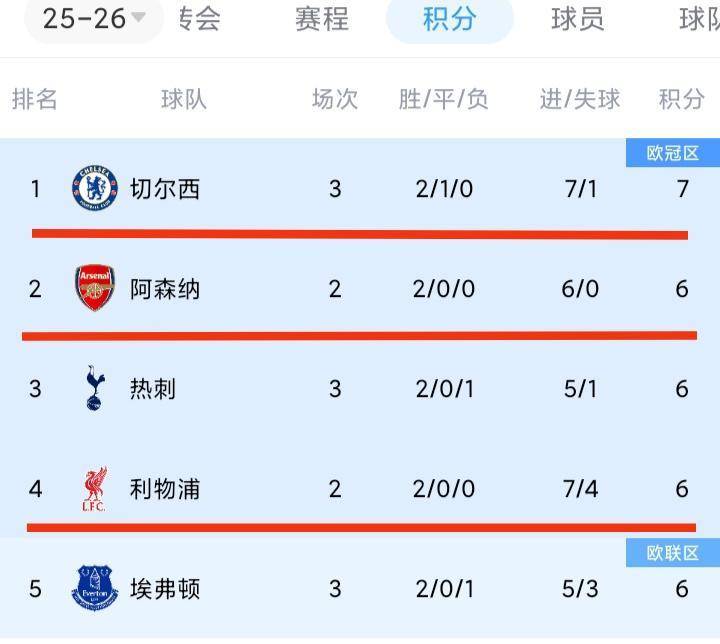Click the 欧冠区 zone label
The image size is (720, 644).
pos(672,153)
